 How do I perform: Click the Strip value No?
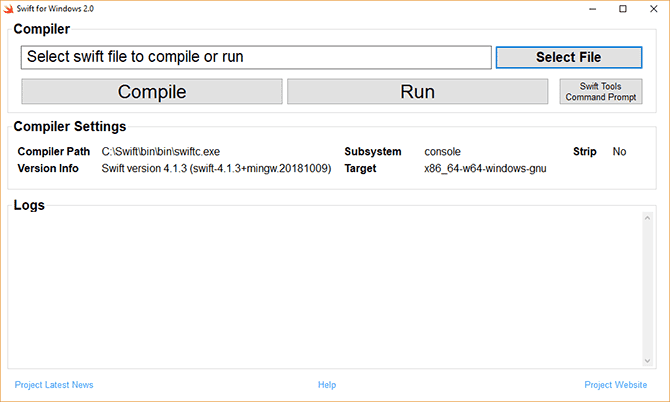pyautogui.click(x=619, y=152)
